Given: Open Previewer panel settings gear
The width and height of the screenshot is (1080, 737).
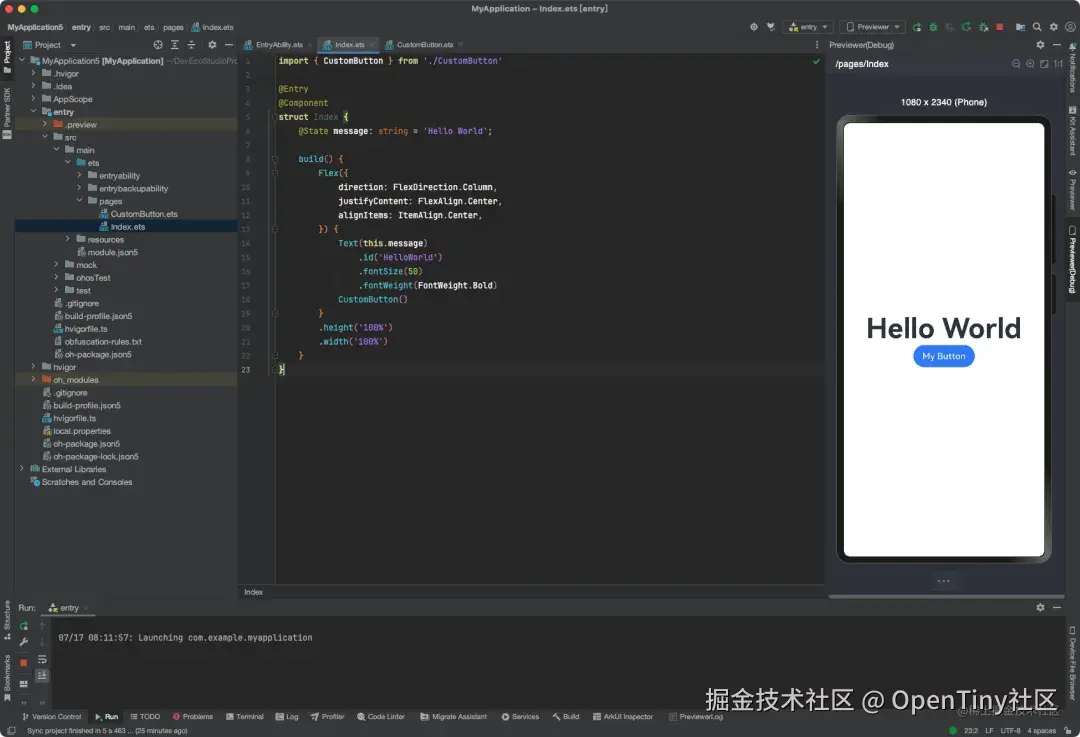Looking at the screenshot, I should click(1040, 45).
